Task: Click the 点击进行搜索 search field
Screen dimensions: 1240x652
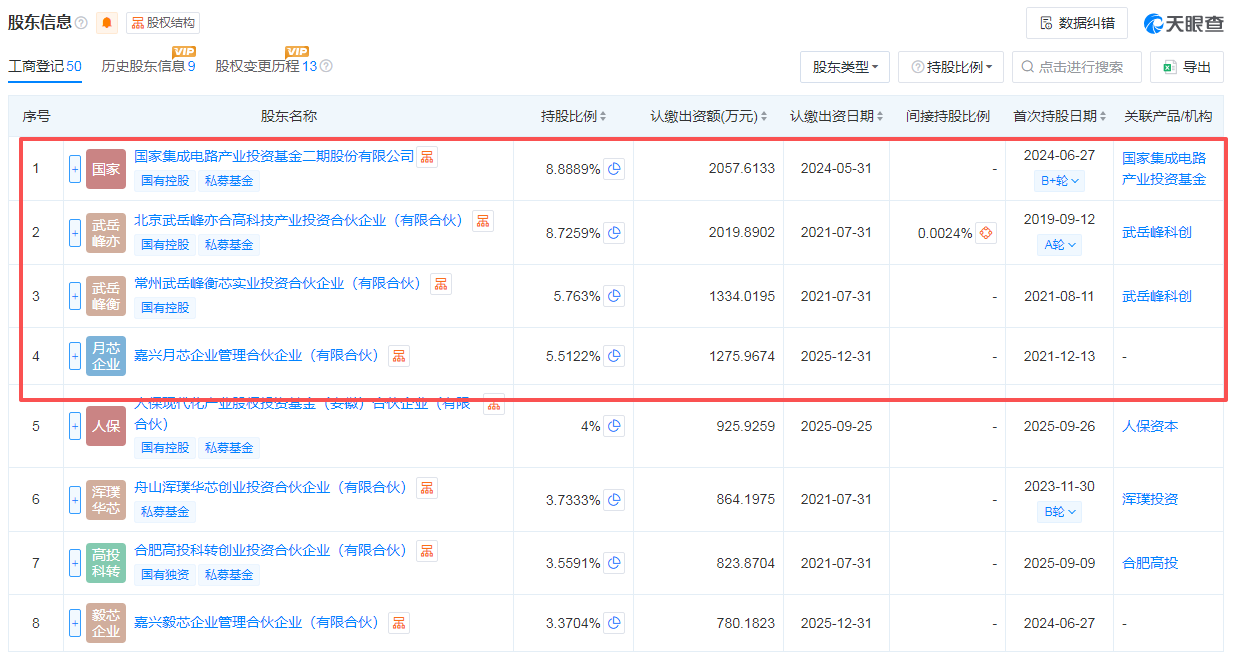Action: click(x=1077, y=67)
